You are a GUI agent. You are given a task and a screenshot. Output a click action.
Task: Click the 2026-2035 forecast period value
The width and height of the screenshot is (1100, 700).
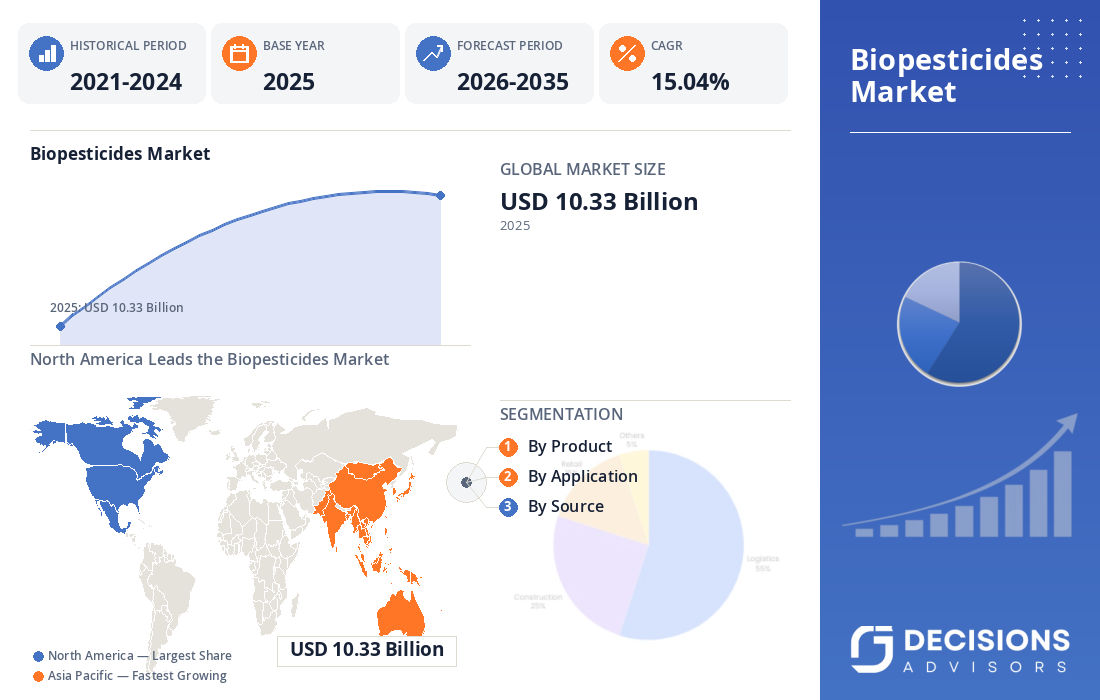click(513, 82)
